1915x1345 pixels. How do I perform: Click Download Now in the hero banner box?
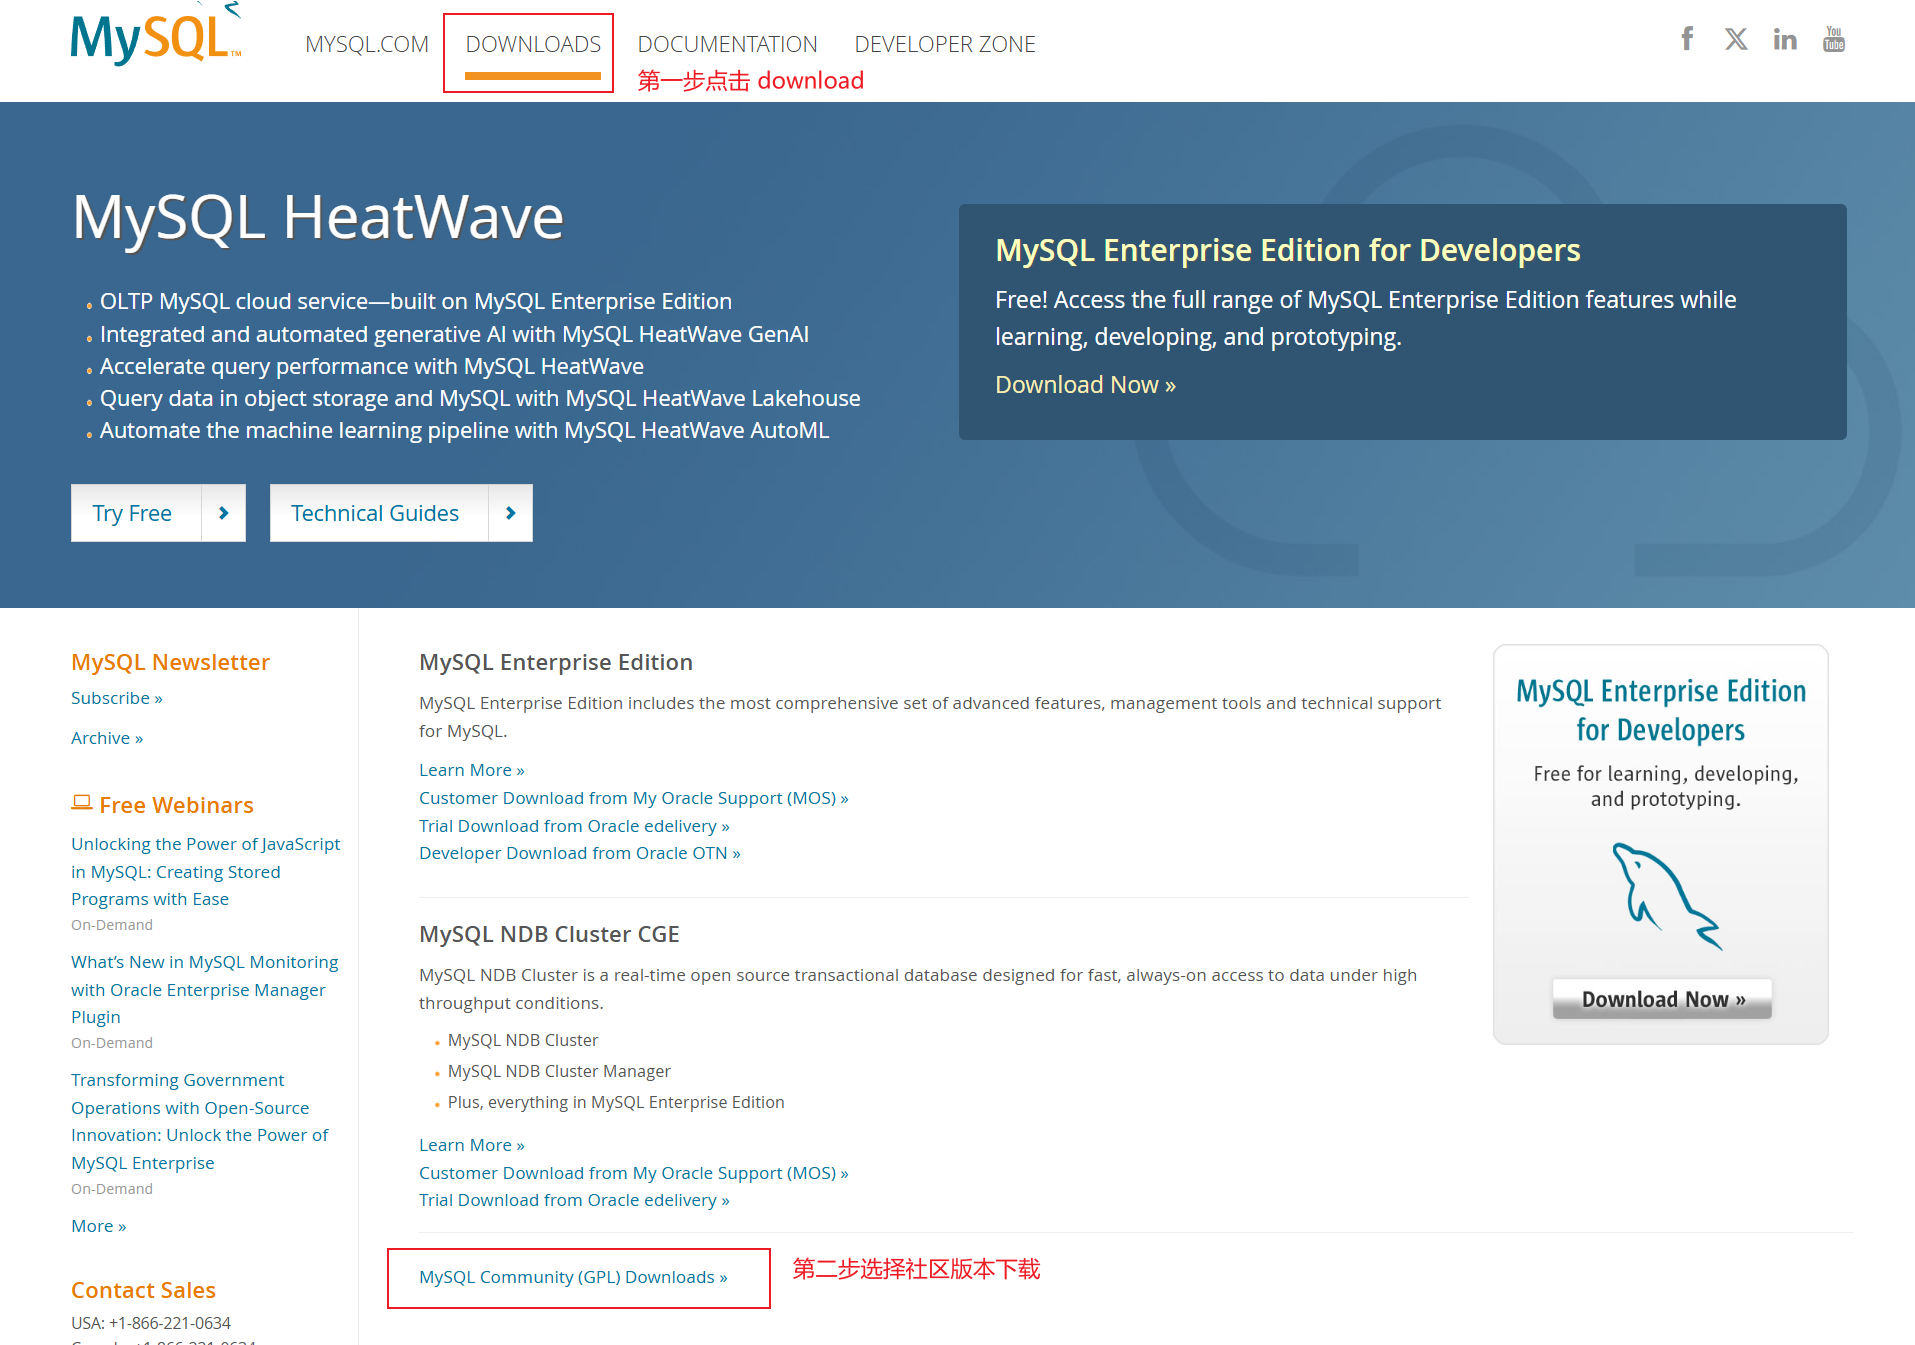tap(1085, 385)
